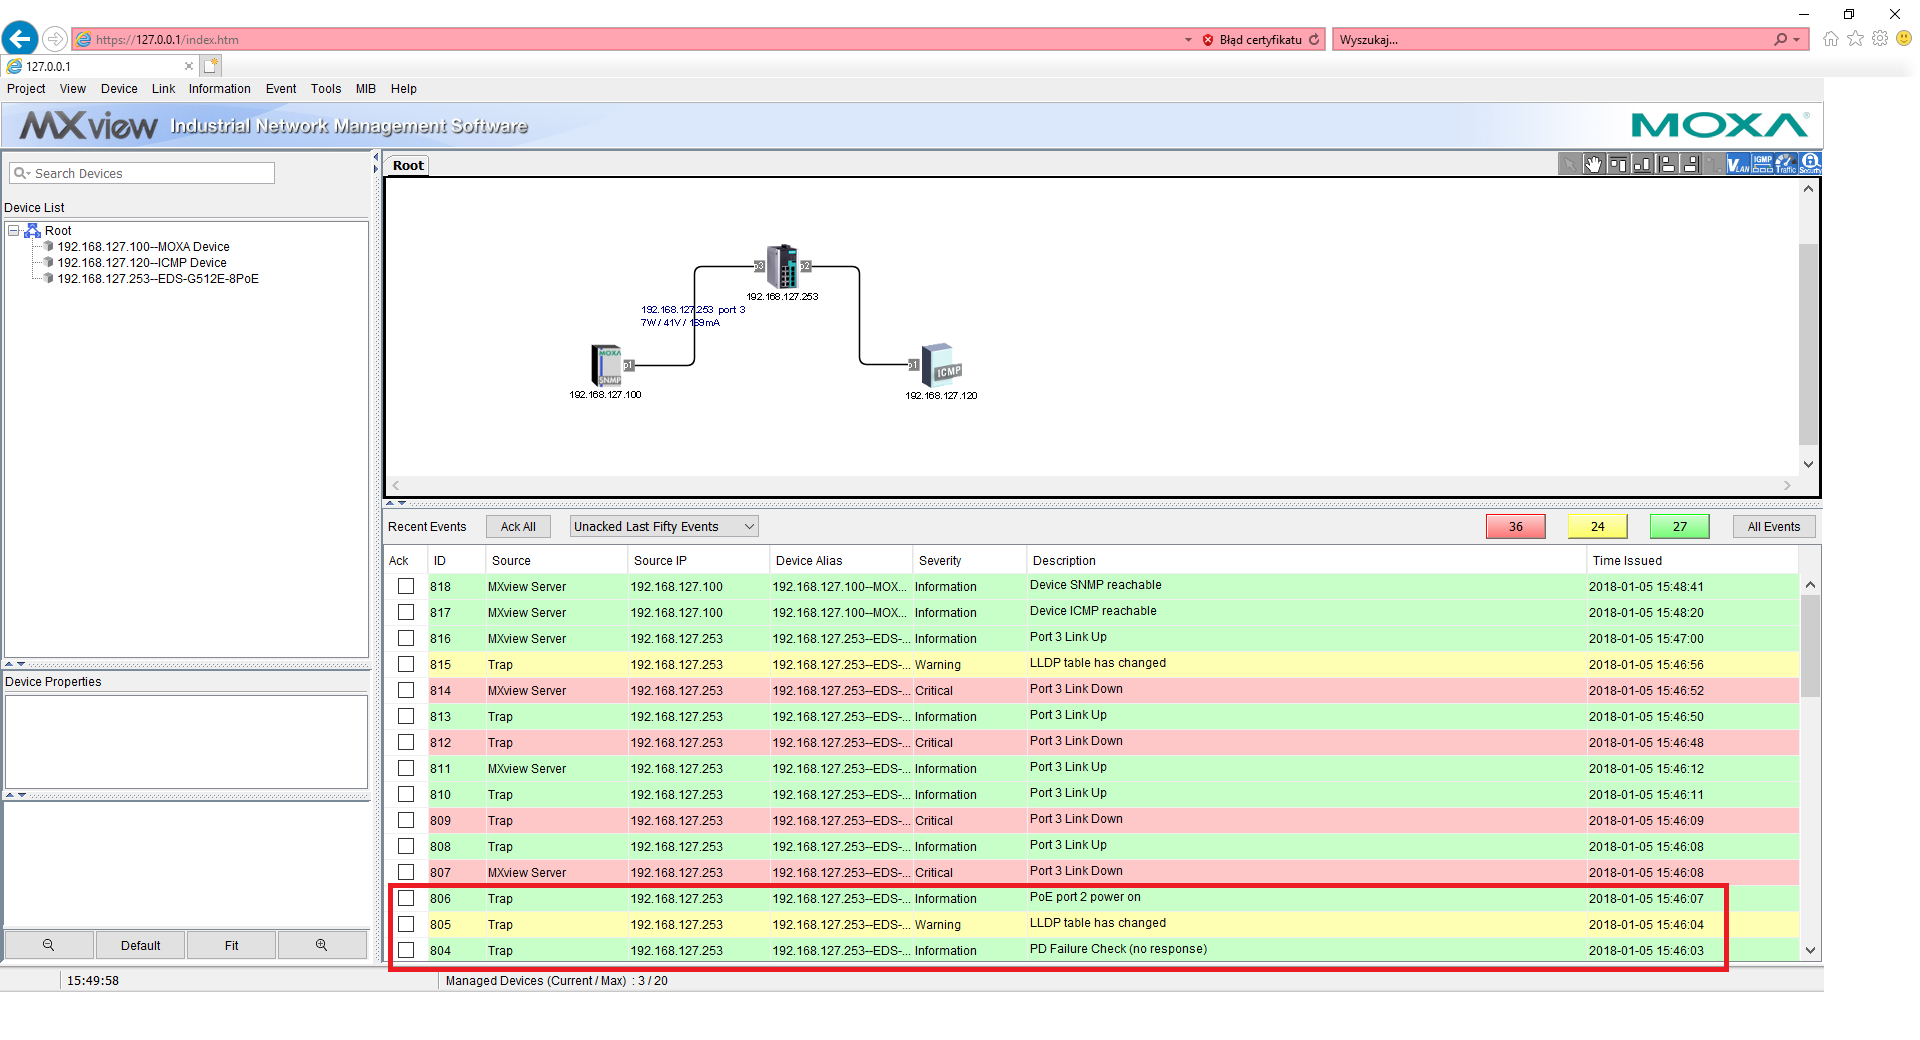Open browser search provider dropdown
Image resolution: width=1920 pixels, height=1040 pixels.
pyautogui.click(x=1797, y=40)
